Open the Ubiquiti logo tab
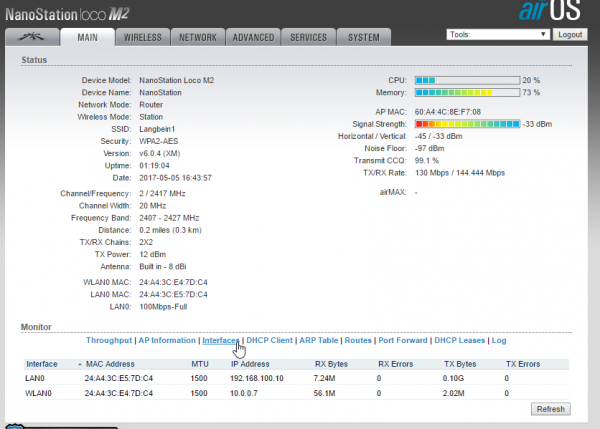Image resolution: width=600 pixels, height=429 pixels. click(31, 37)
